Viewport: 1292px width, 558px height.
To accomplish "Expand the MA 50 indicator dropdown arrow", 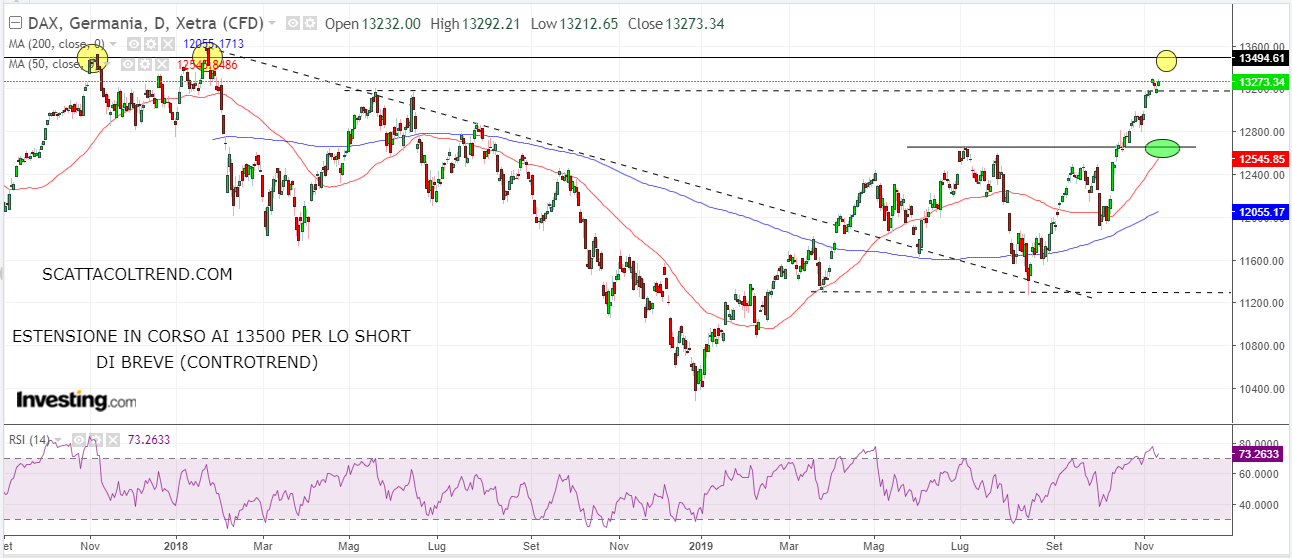I will click(107, 64).
